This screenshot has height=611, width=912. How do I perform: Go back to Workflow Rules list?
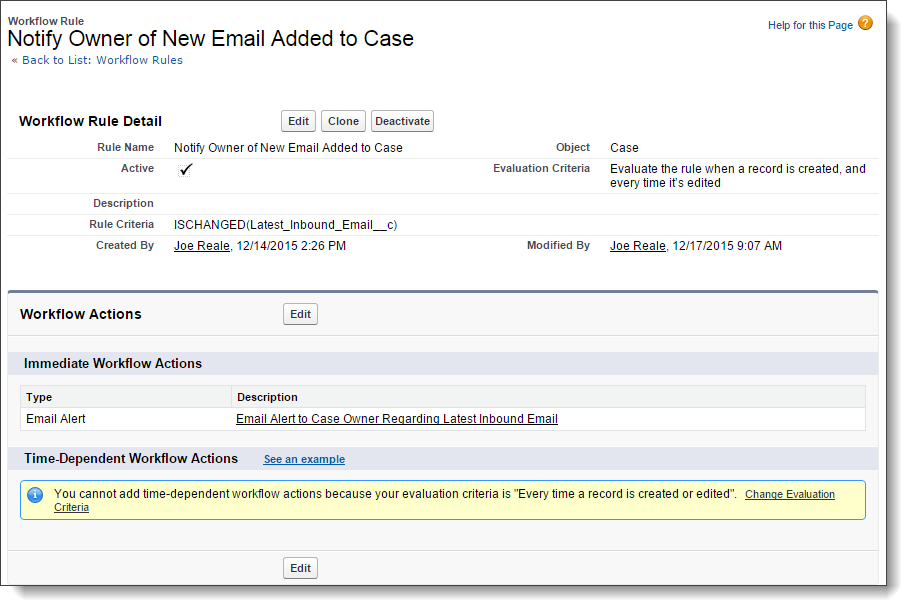102,60
